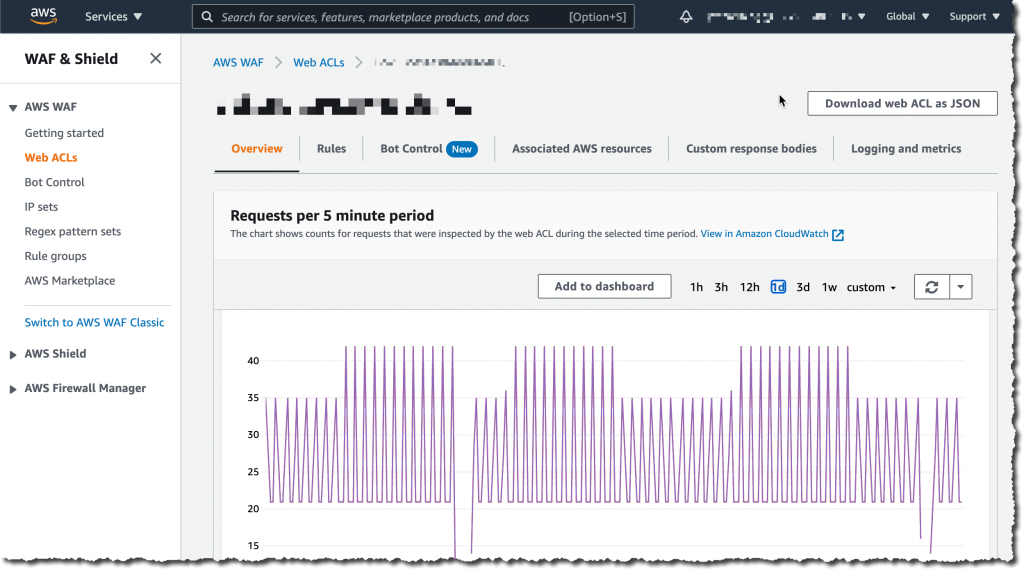The height and width of the screenshot is (570, 1024).
Task: Click the refresh chart icon
Action: pyautogui.click(x=931, y=287)
